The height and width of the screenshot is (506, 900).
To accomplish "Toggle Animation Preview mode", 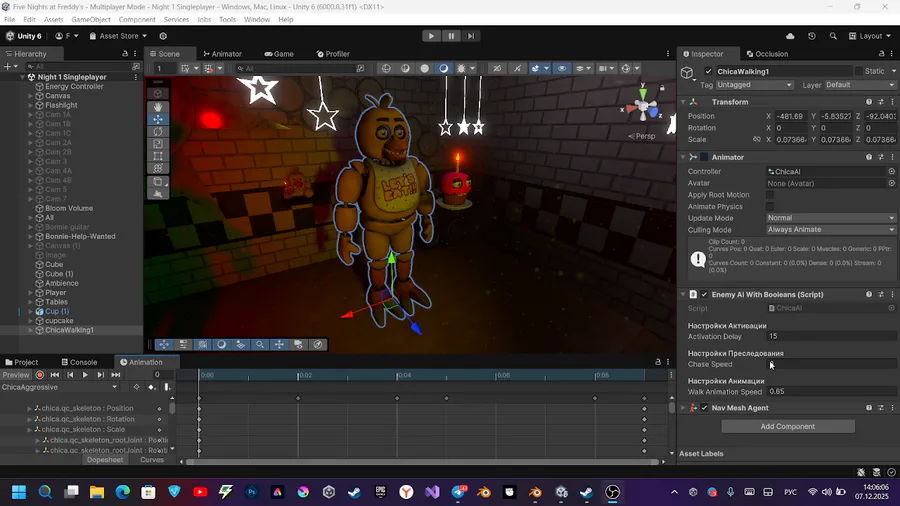I will 15,375.
